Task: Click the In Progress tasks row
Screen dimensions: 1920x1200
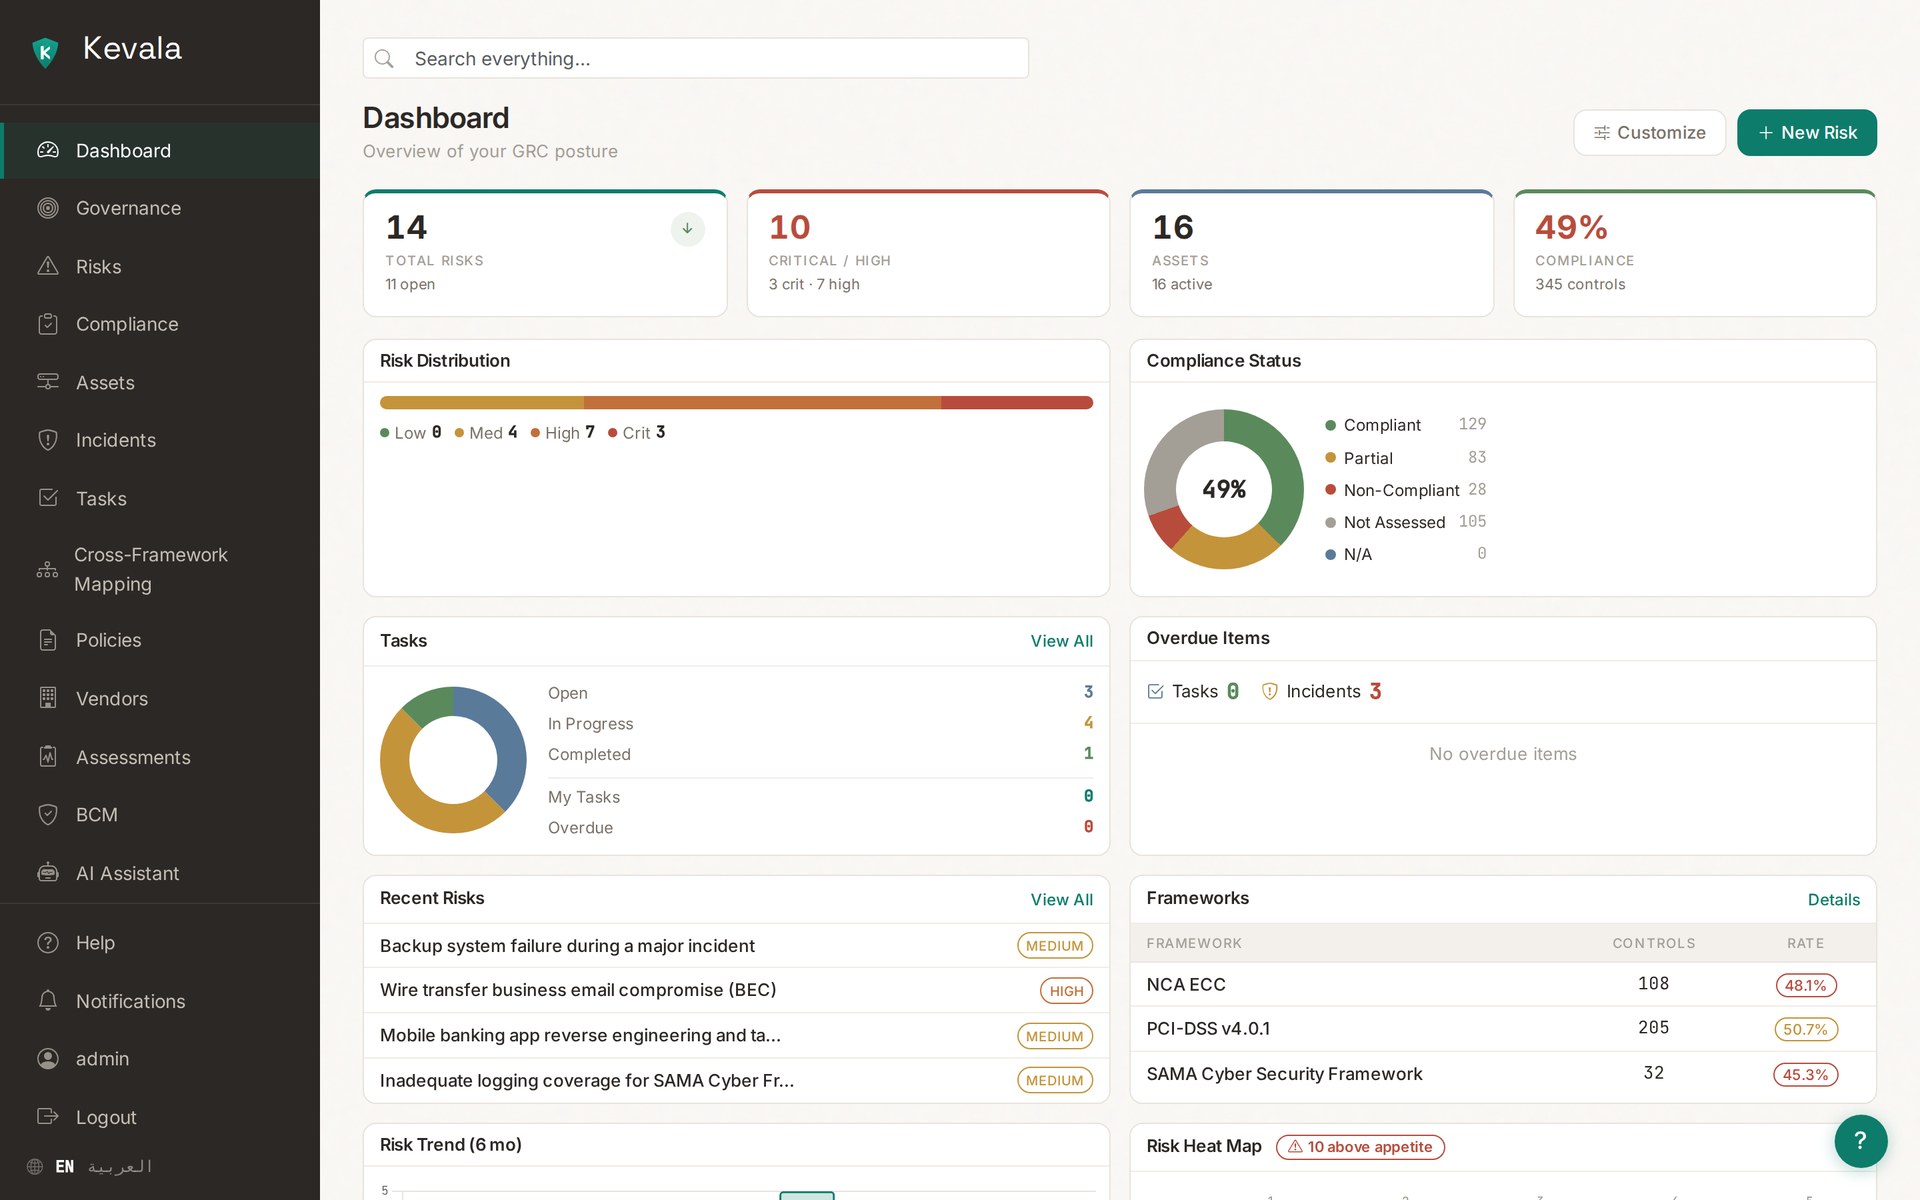Action: (x=820, y=724)
